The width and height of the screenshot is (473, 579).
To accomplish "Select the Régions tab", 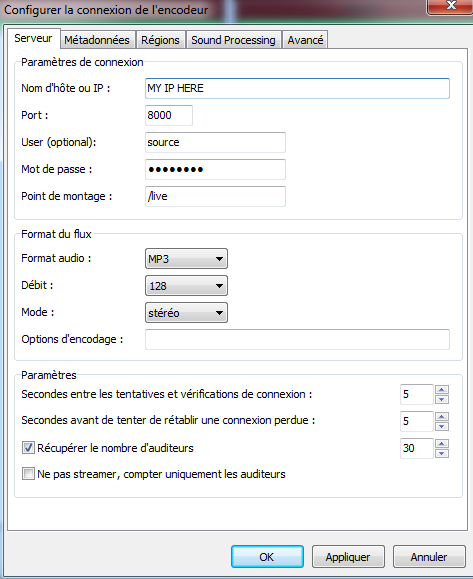I will click(160, 40).
